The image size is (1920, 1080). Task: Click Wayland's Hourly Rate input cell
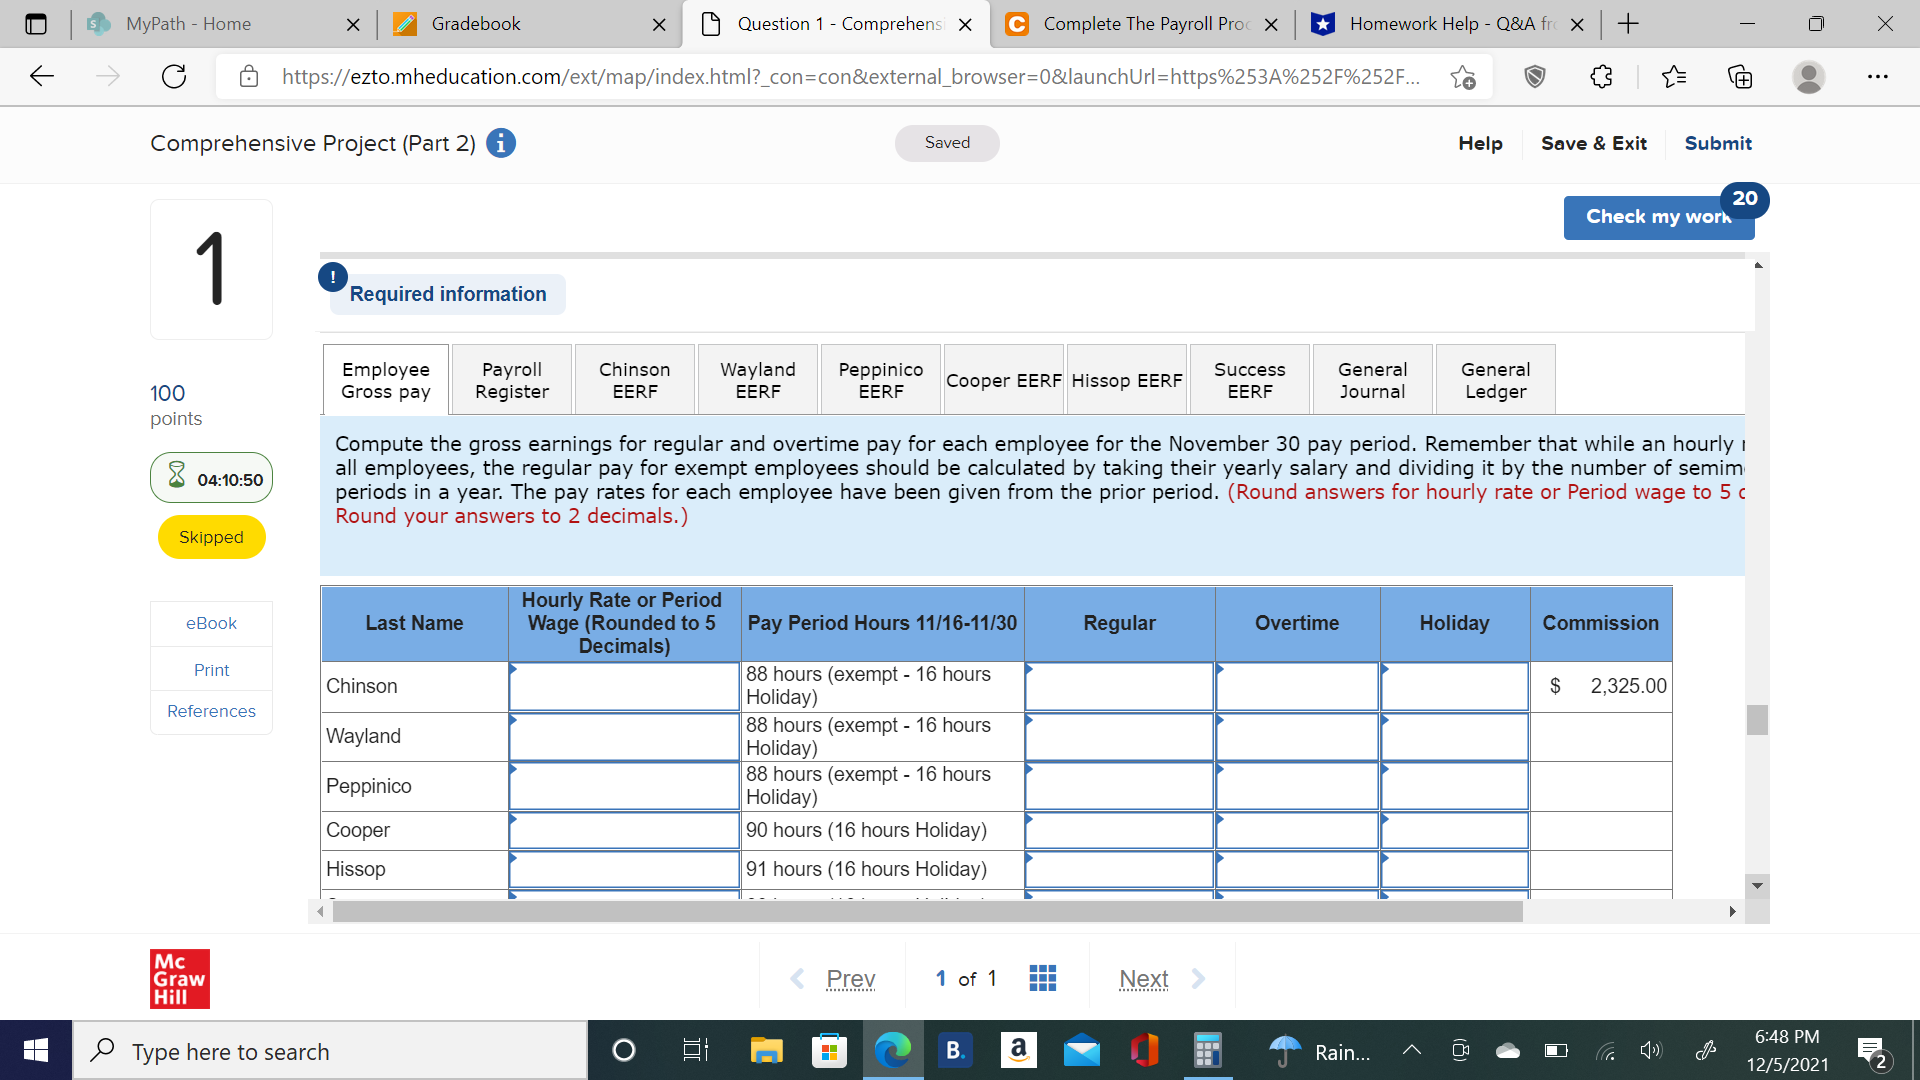[624, 737]
